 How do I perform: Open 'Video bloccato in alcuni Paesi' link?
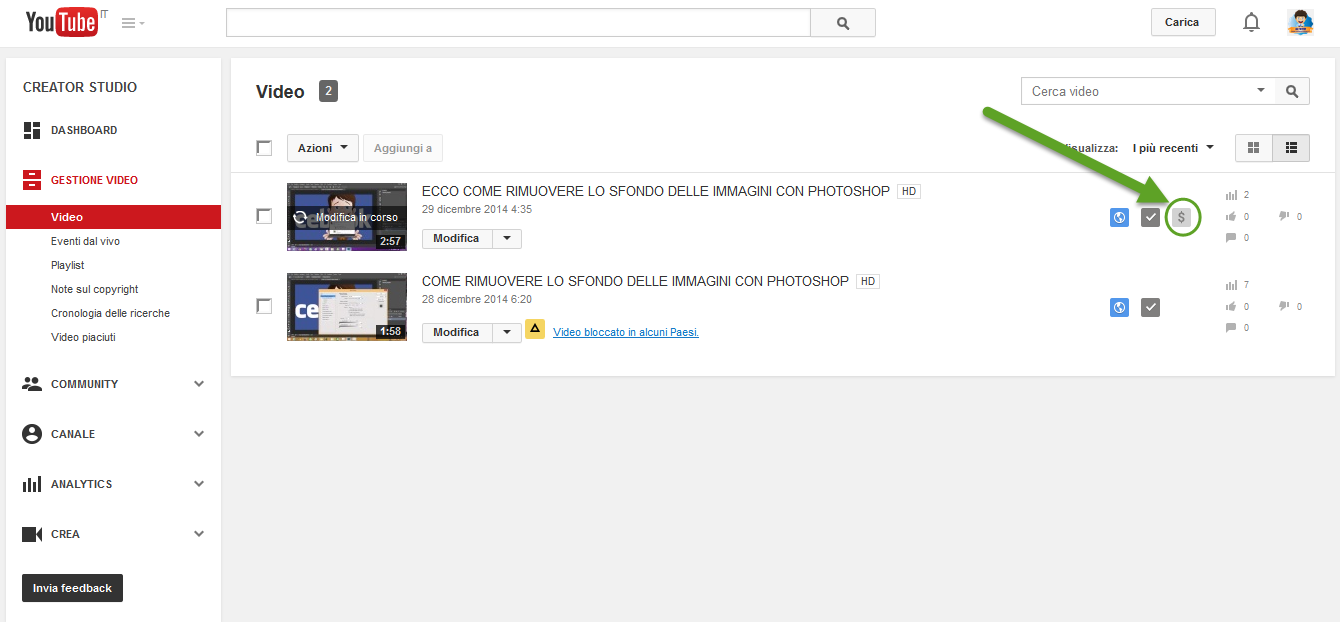pos(626,332)
